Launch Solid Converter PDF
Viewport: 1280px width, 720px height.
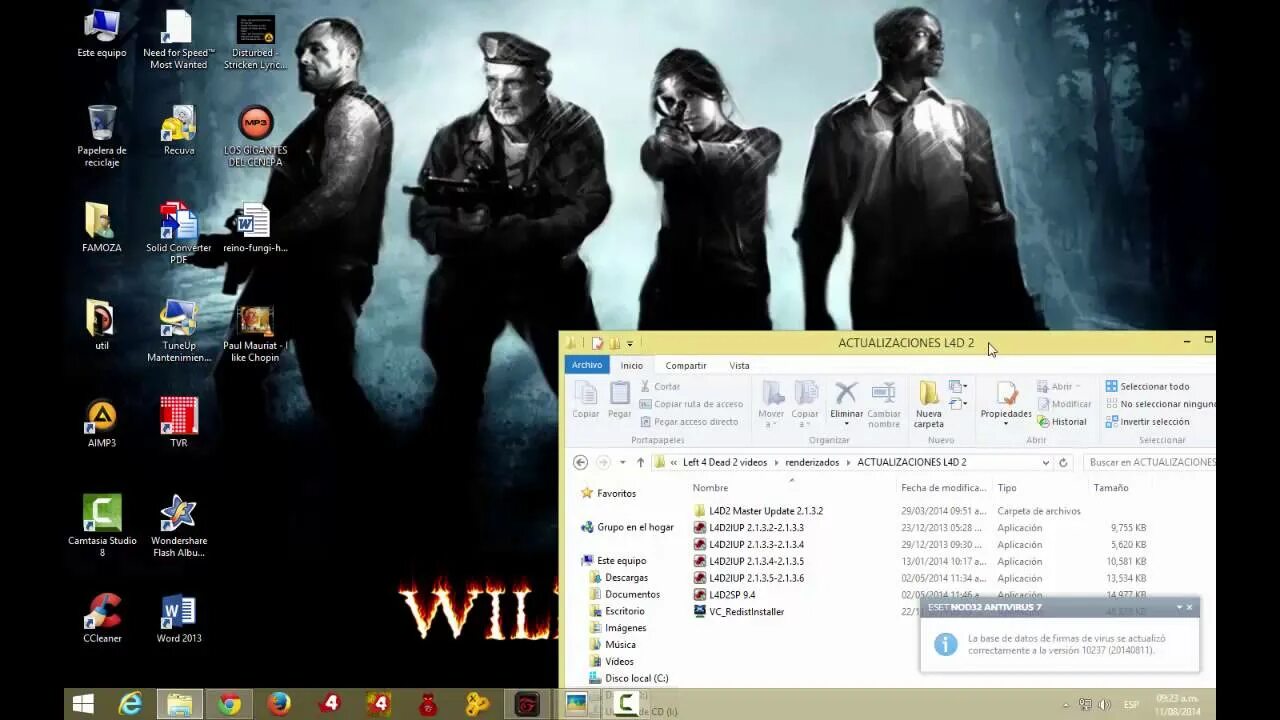pos(179,234)
